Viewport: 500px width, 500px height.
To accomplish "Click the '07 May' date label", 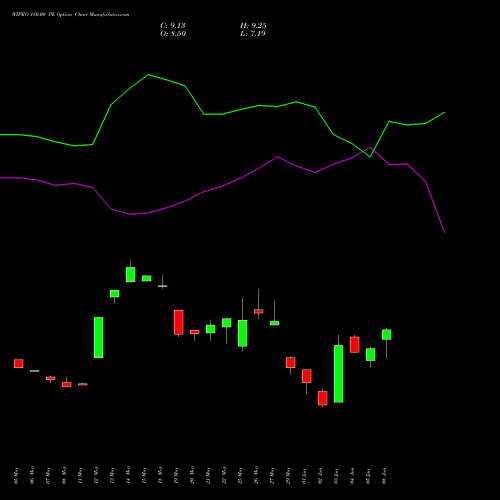I will click(49, 476).
